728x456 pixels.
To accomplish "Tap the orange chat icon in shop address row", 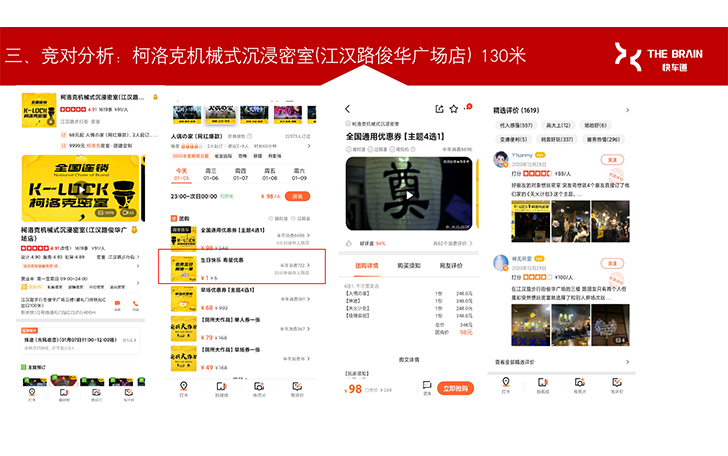I will (117, 305).
